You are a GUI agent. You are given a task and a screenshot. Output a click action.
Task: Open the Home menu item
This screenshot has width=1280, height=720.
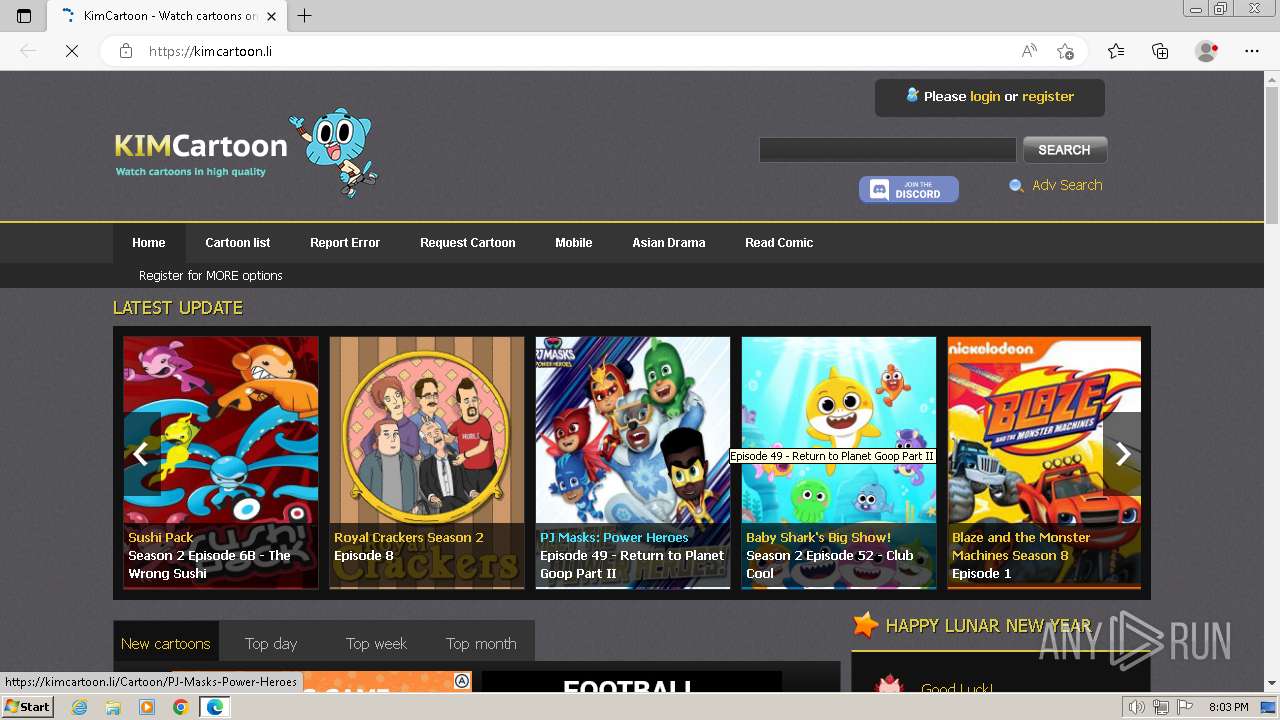(x=149, y=243)
